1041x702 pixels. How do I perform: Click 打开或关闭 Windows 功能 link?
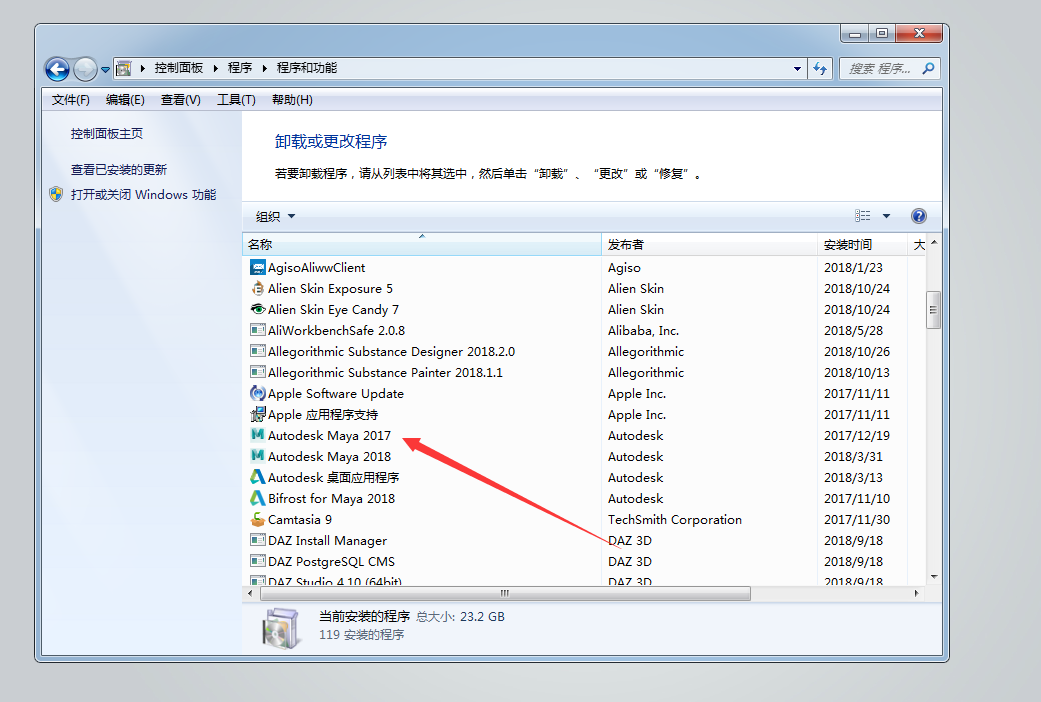(x=143, y=195)
